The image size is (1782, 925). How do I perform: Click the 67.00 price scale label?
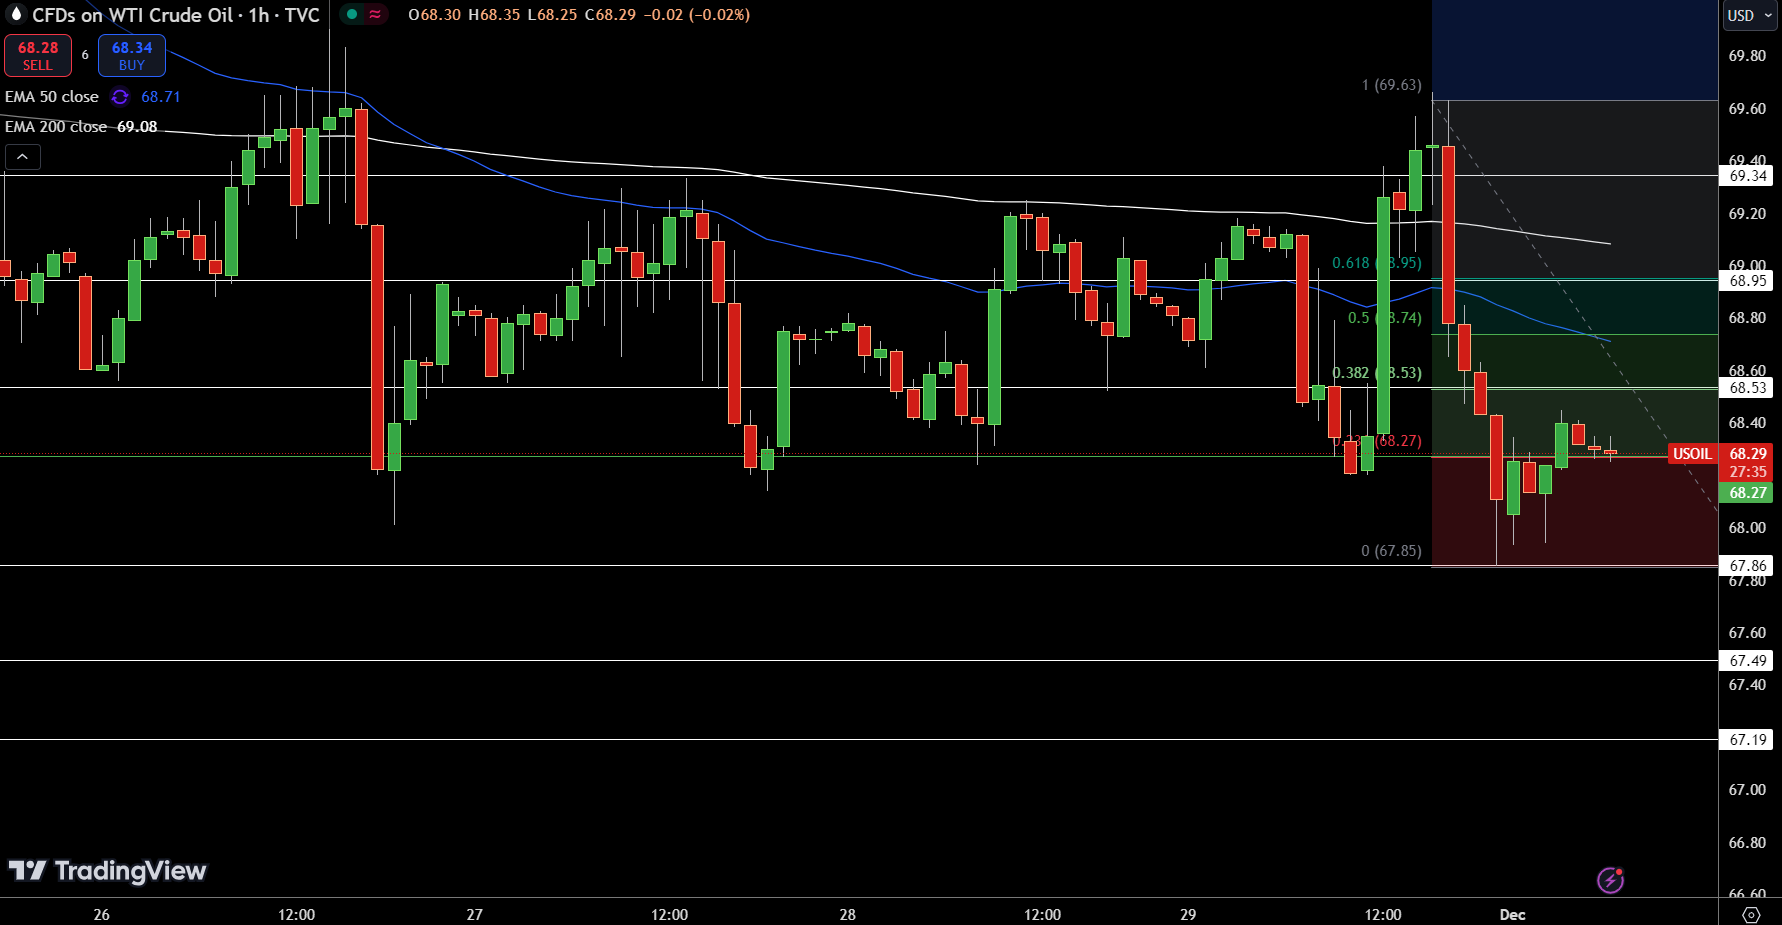(x=1747, y=790)
